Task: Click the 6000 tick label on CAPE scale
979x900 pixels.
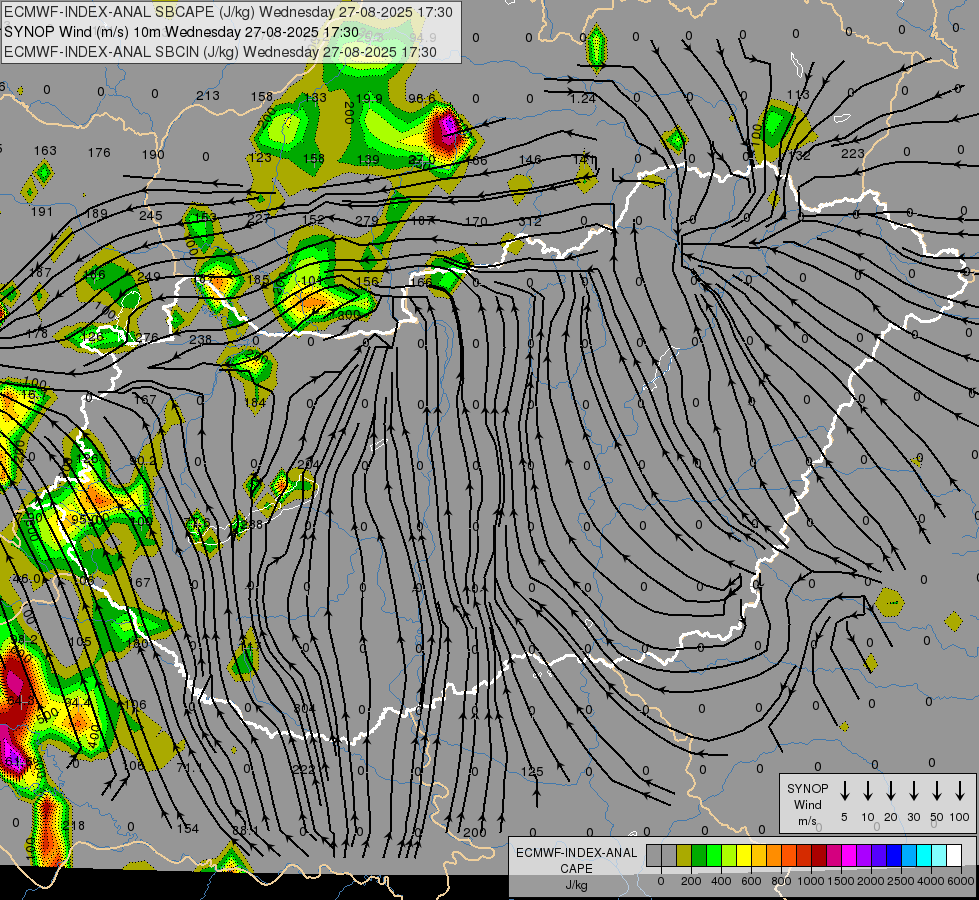Action: click(x=961, y=881)
